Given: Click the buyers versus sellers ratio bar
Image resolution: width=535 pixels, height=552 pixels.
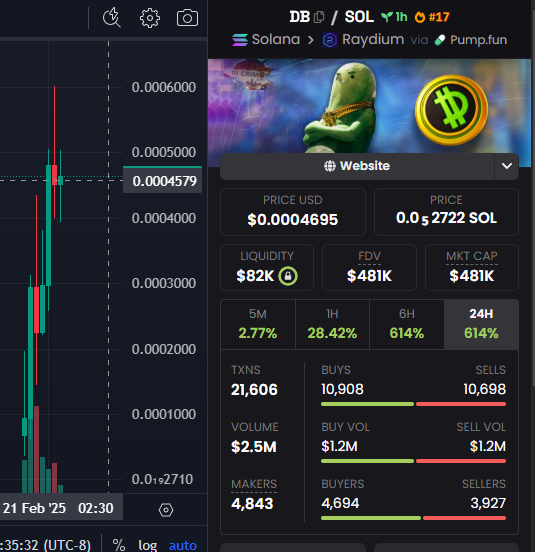Looking at the screenshot, I should 414,518.
